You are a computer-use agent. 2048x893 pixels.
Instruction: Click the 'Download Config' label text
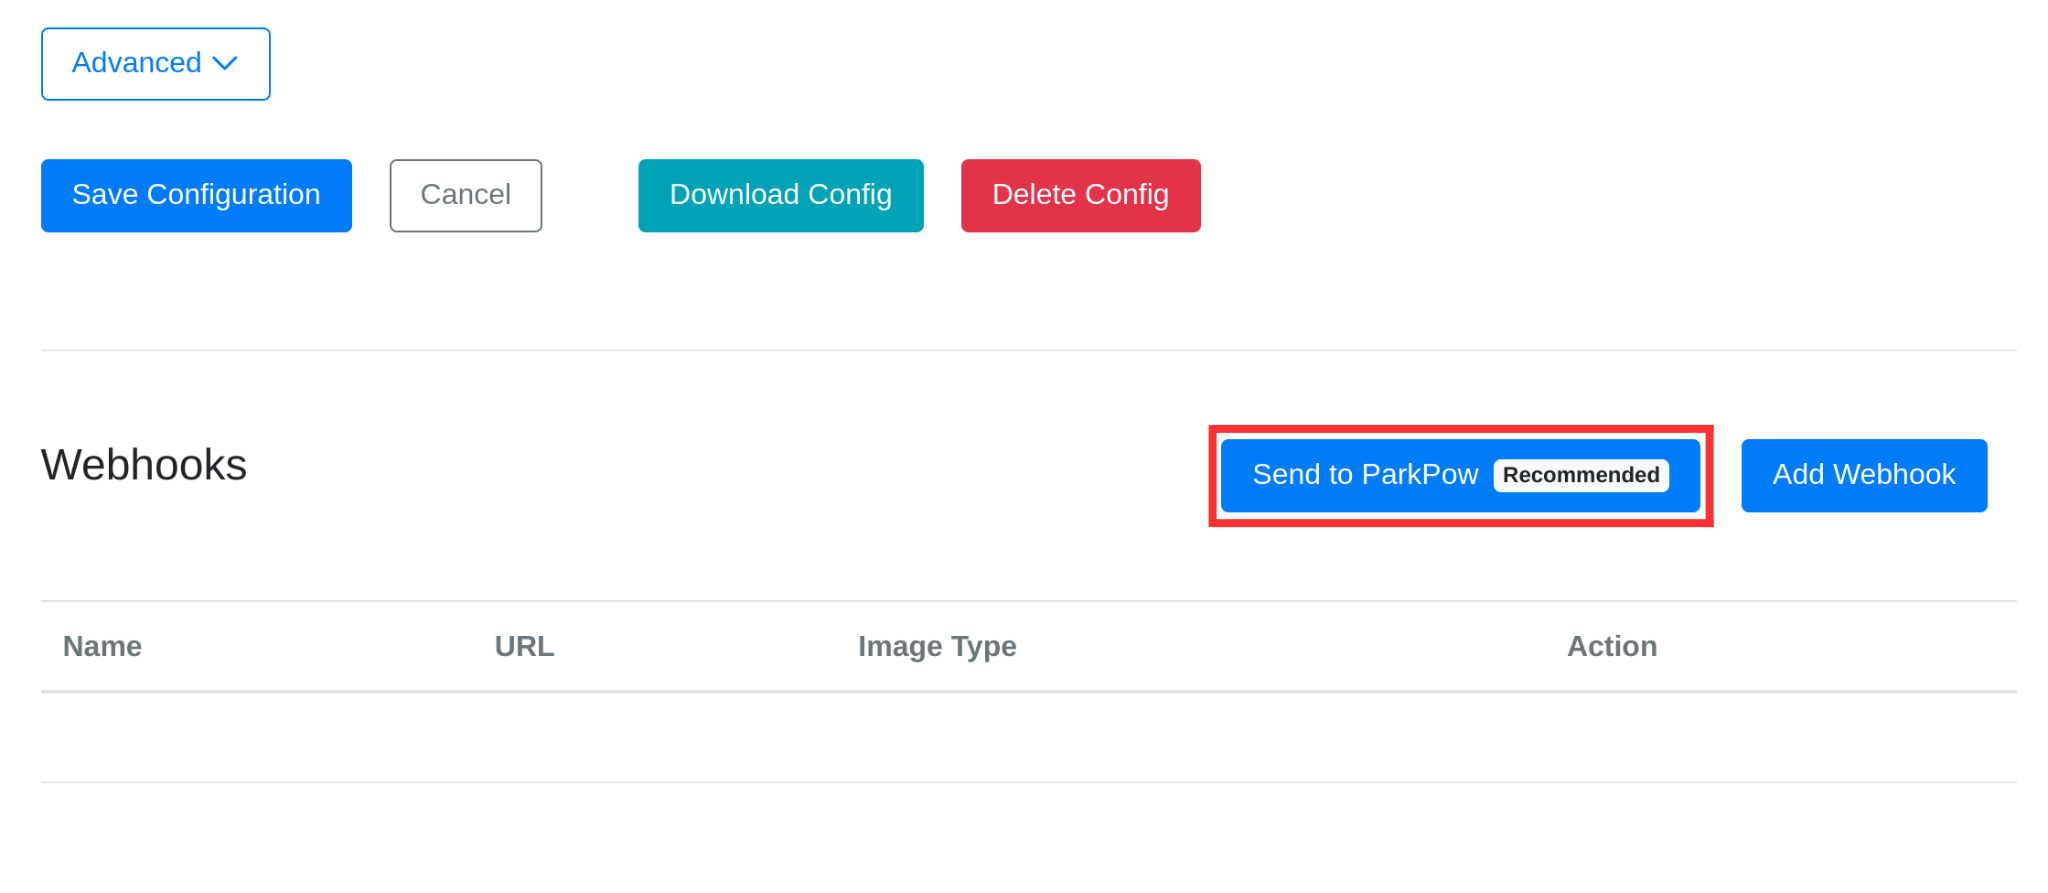(780, 194)
